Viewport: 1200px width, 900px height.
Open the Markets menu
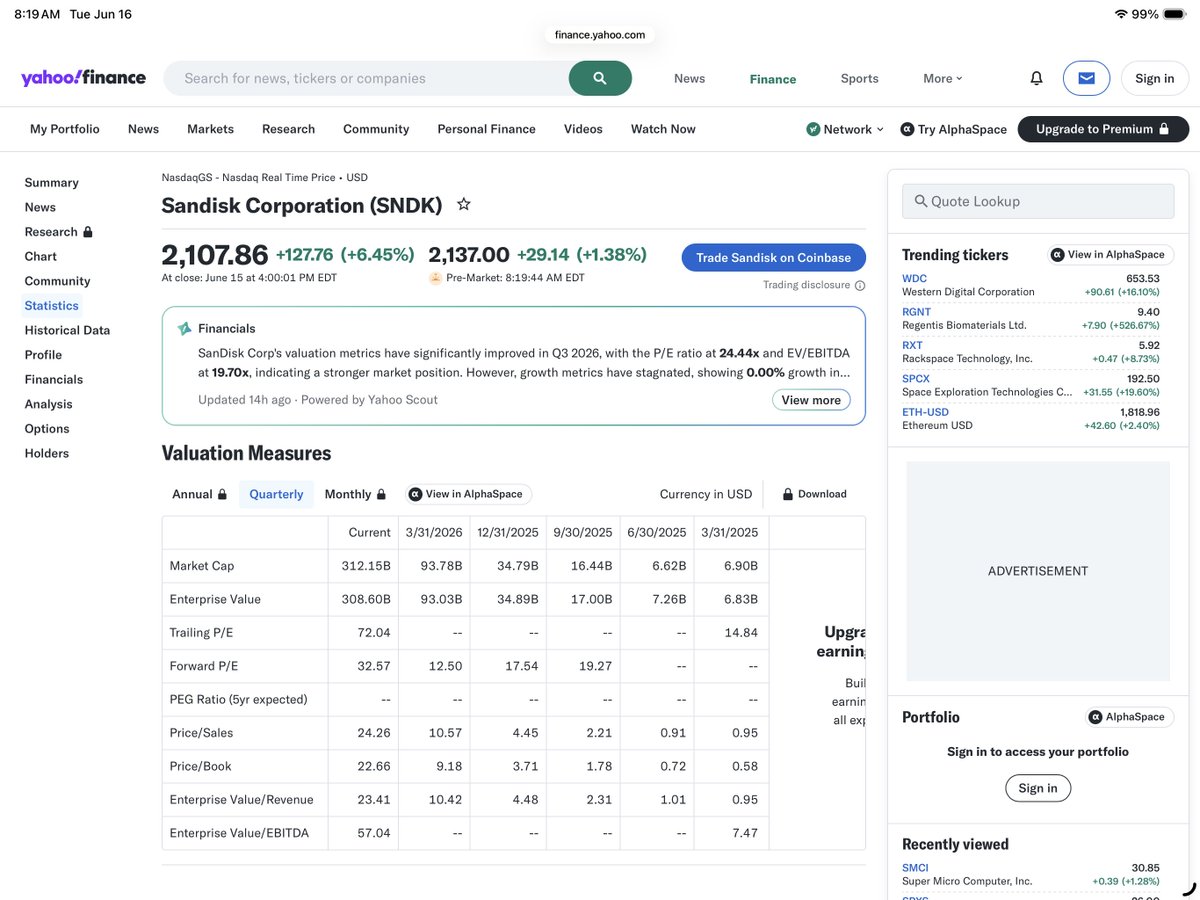pyautogui.click(x=210, y=129)
